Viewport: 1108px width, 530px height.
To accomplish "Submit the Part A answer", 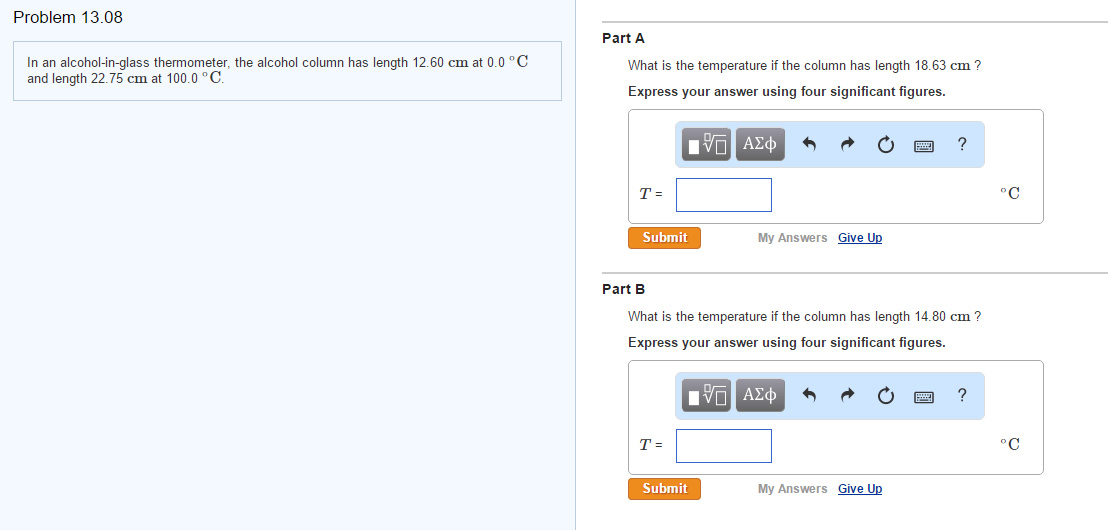I will click(664, 238).
